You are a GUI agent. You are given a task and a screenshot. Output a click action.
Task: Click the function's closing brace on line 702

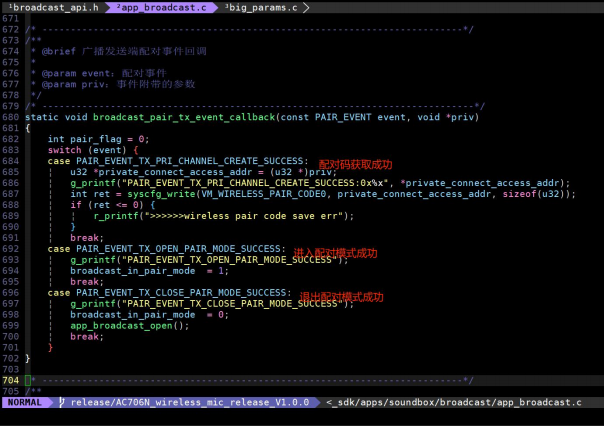click(x=27, y=359)
